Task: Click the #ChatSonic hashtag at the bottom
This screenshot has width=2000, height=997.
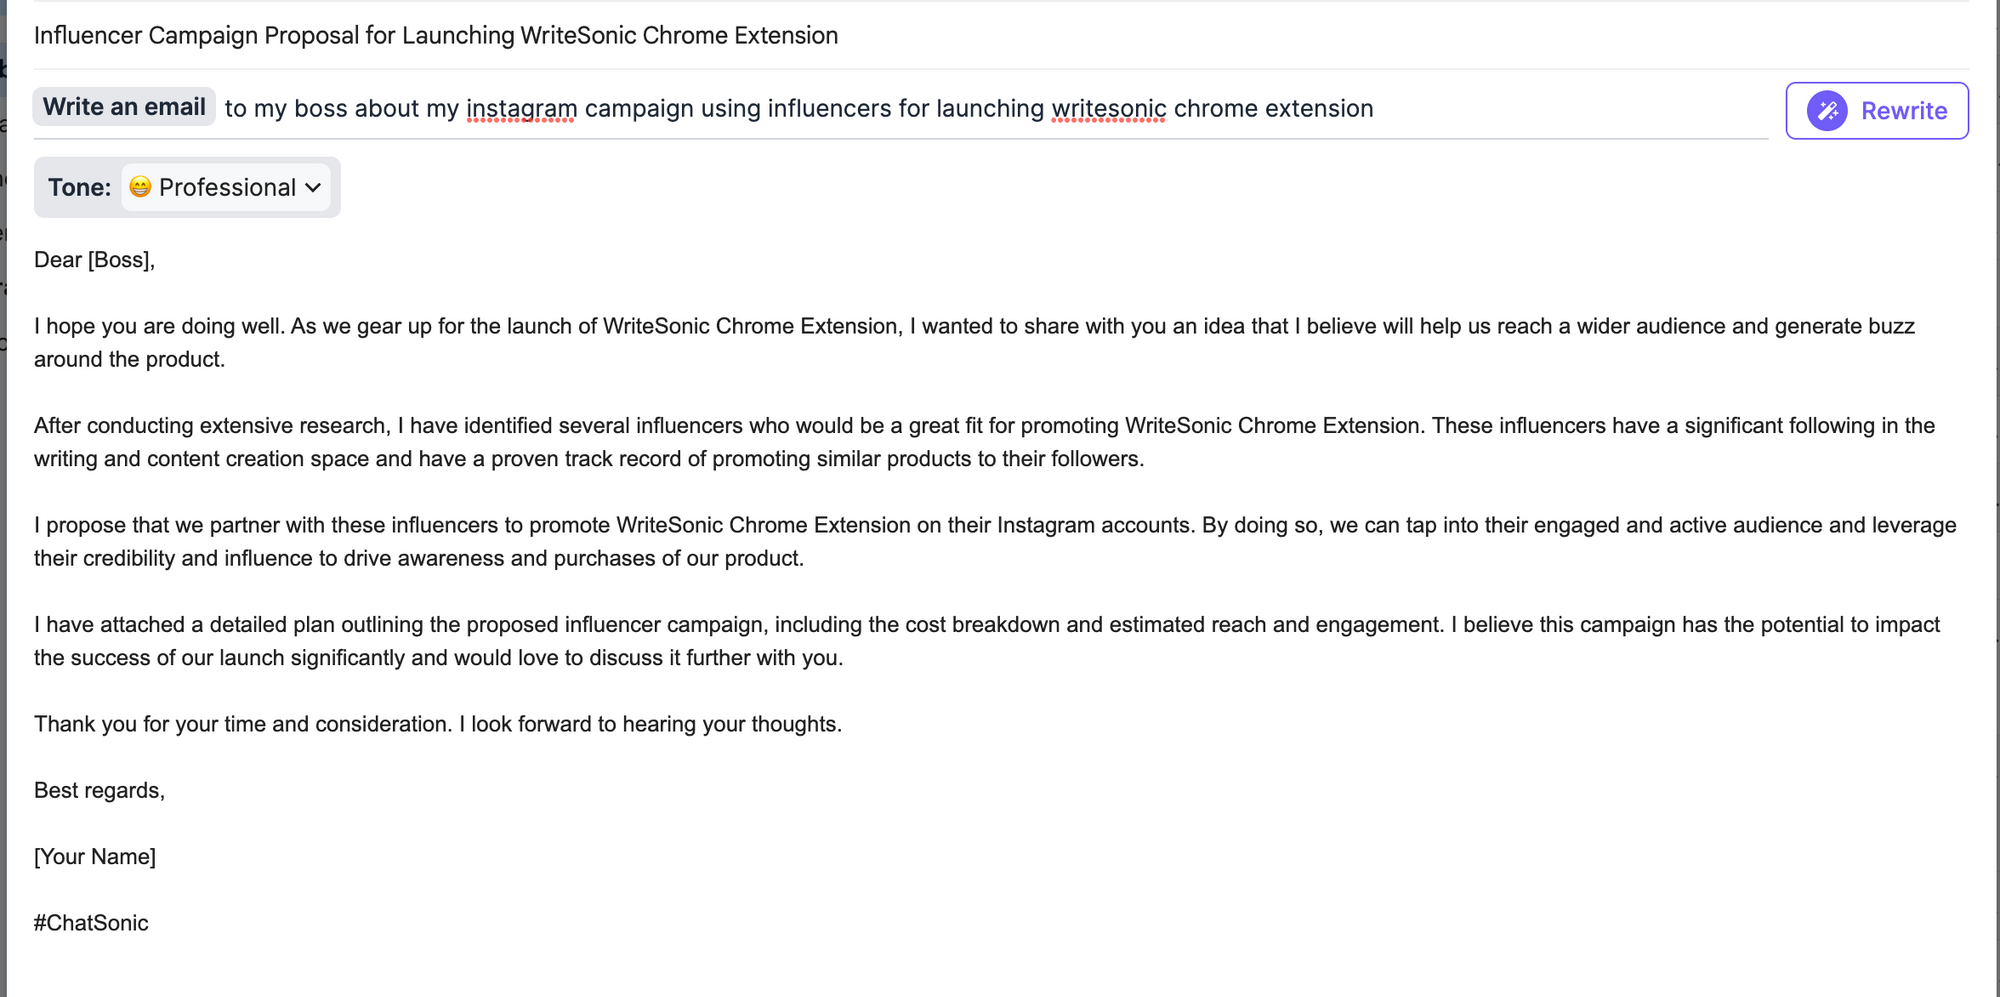Action: tap(90, 922)
